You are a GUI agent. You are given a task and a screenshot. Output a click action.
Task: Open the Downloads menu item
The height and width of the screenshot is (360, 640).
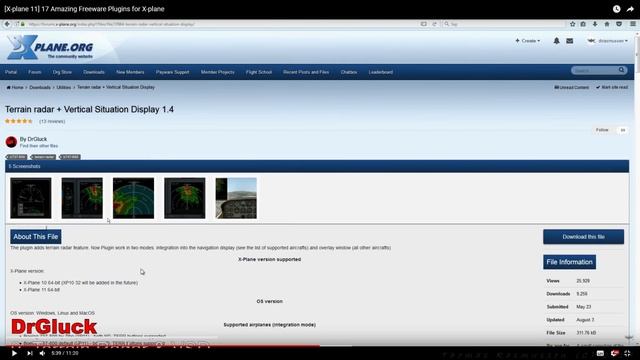pyautogui.click(x=94, y=72)
